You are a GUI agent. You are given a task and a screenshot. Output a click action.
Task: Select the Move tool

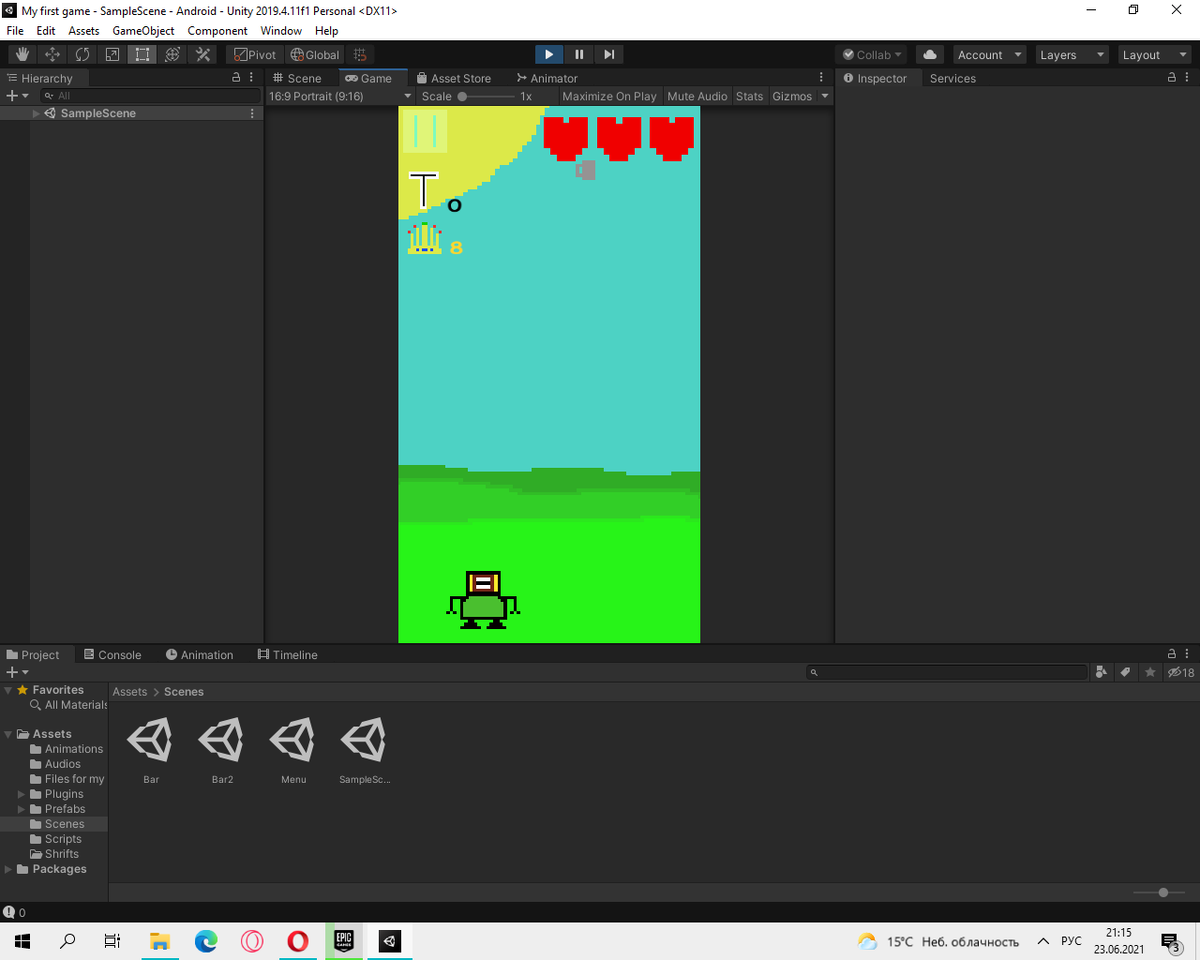(52, 55)
